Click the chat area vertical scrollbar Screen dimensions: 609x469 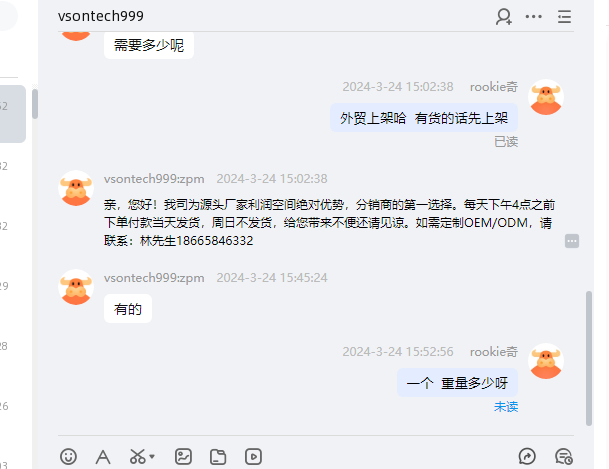(x=589, y=358)
